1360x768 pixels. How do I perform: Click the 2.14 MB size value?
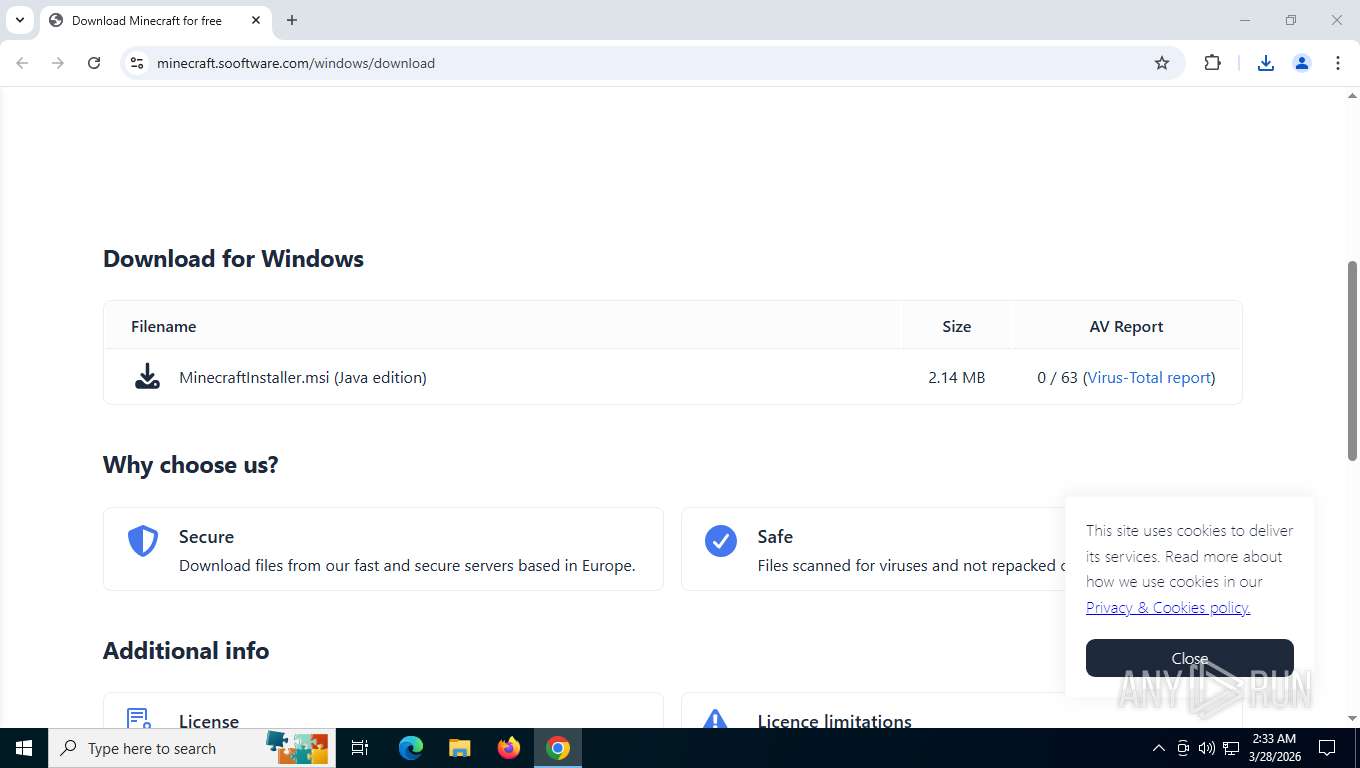(956, 377)
